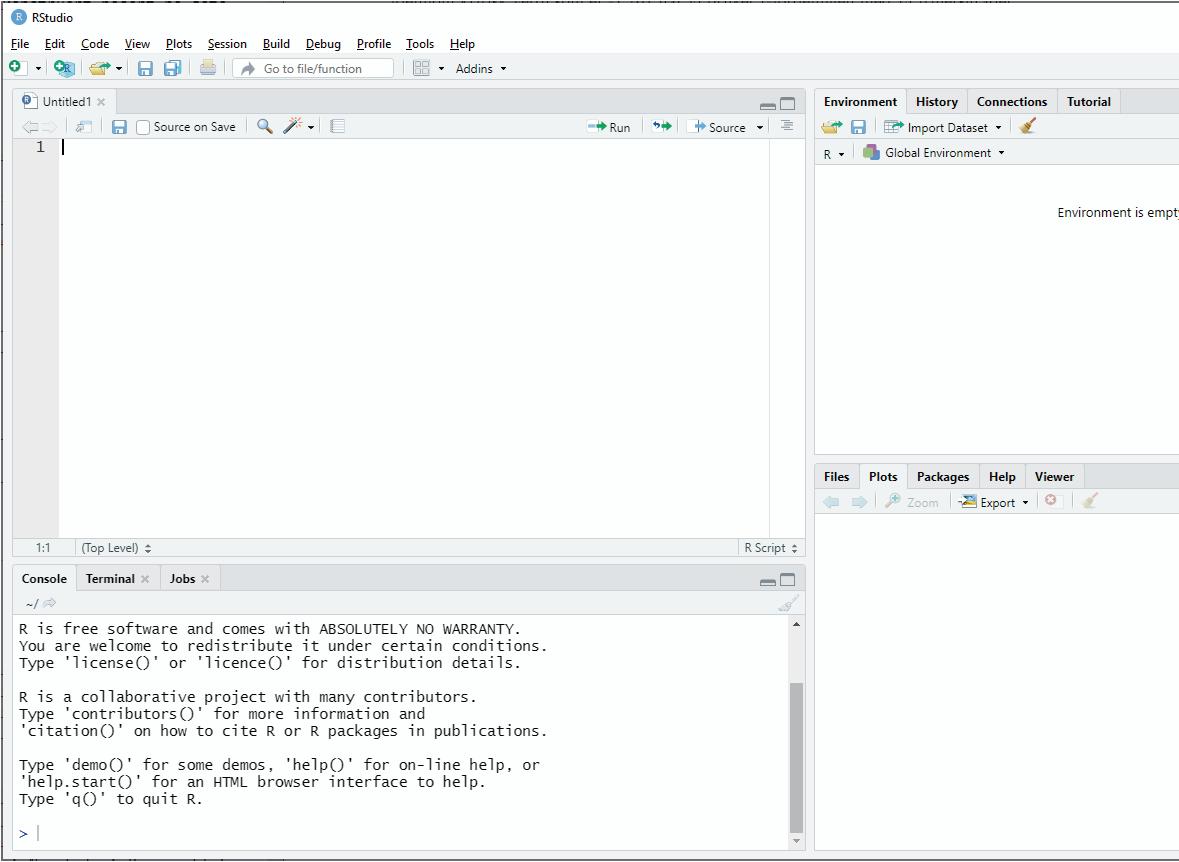
Task: Click the workspace panes grid icon
Action: (421, 68)
